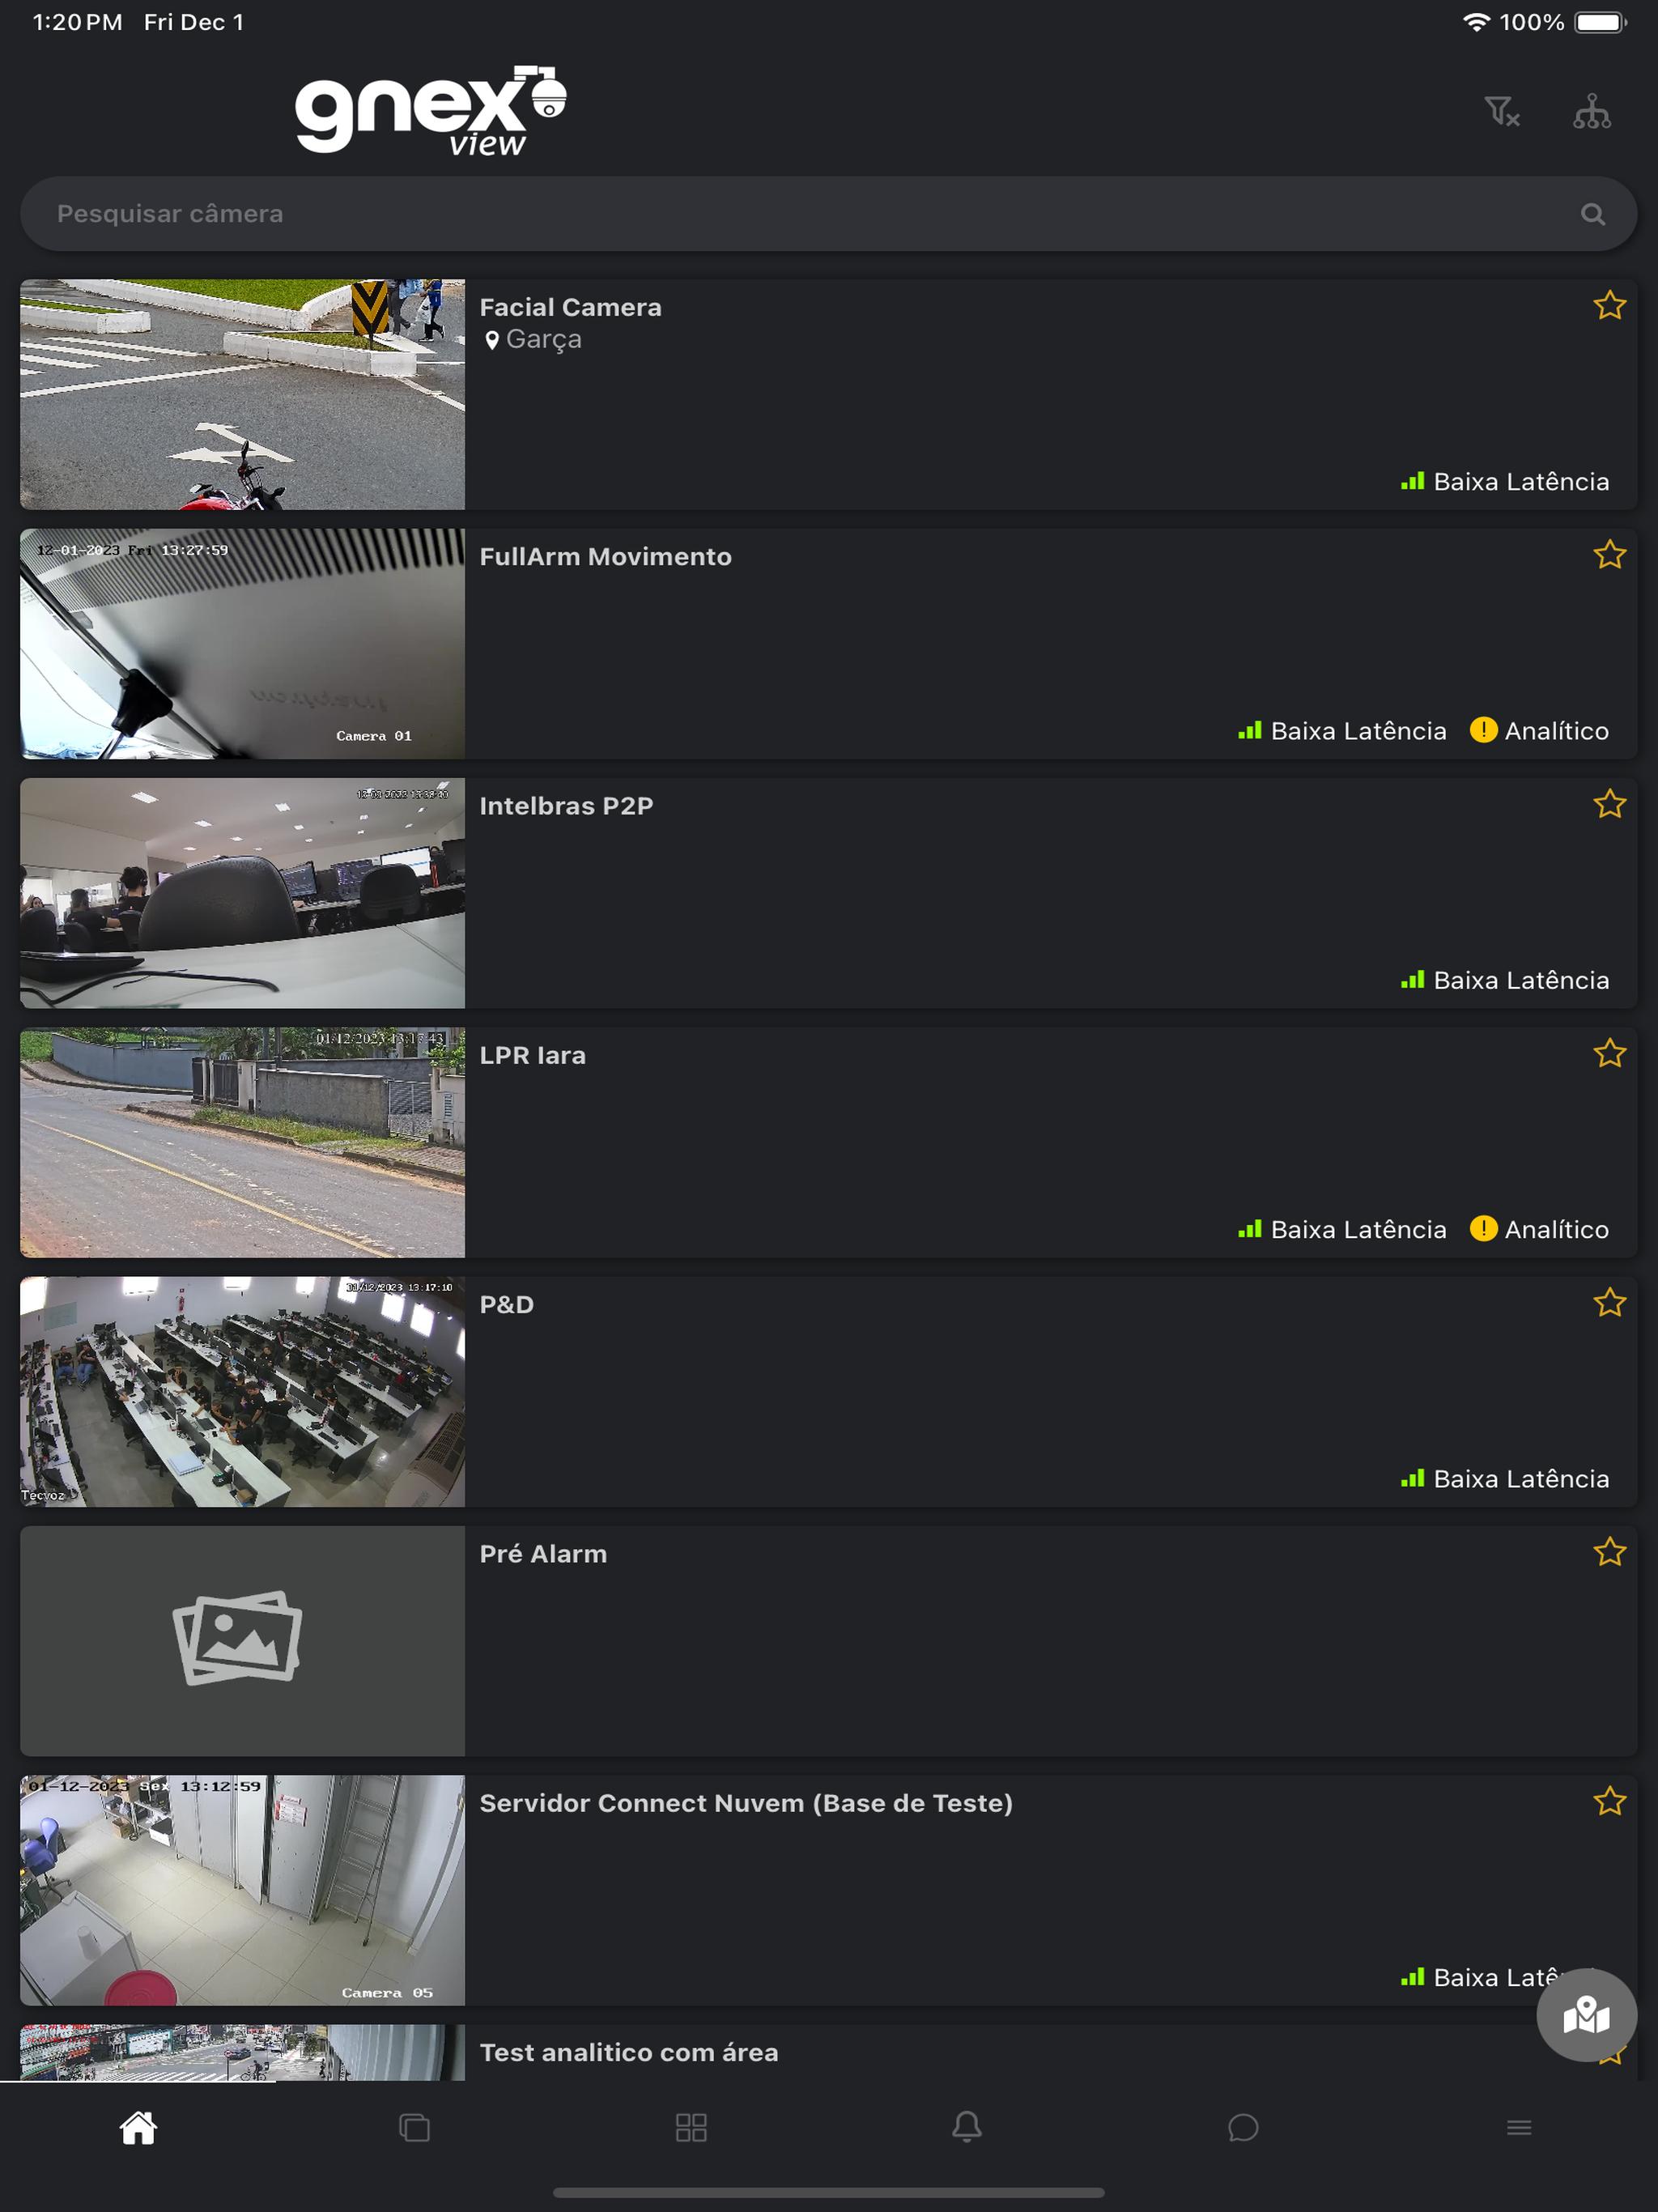Go to the Home tab

click(x=138, y=2127)
